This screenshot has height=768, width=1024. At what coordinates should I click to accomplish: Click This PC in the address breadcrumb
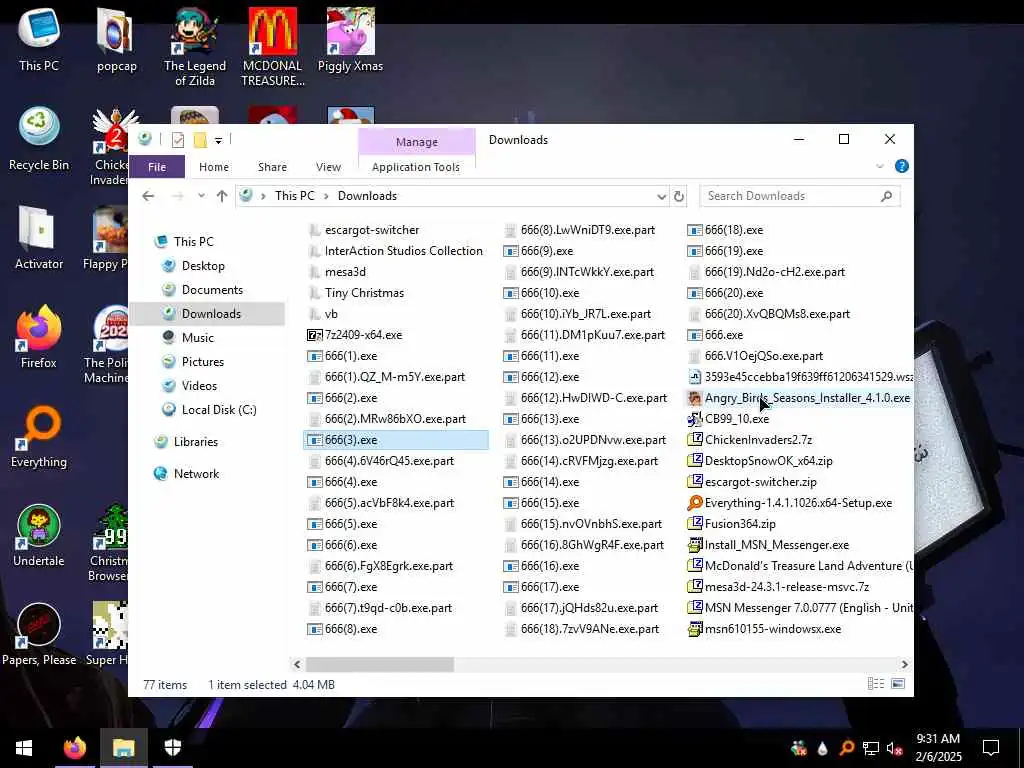[295, 196]
